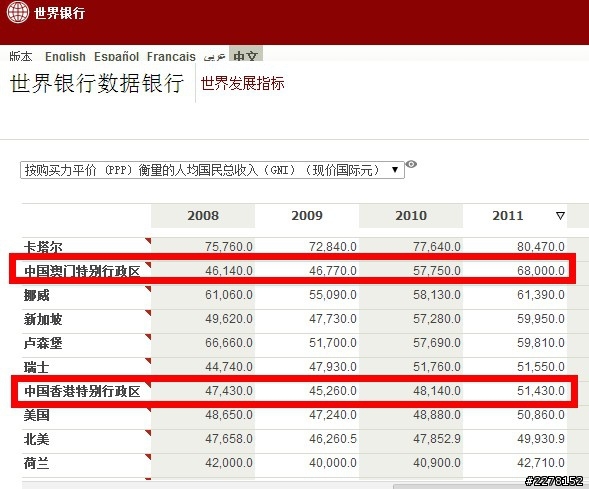Screen dimensions: 589x489
Task: Click the red note marker on 卢森堡 row
Action: [x=148, y=337]
